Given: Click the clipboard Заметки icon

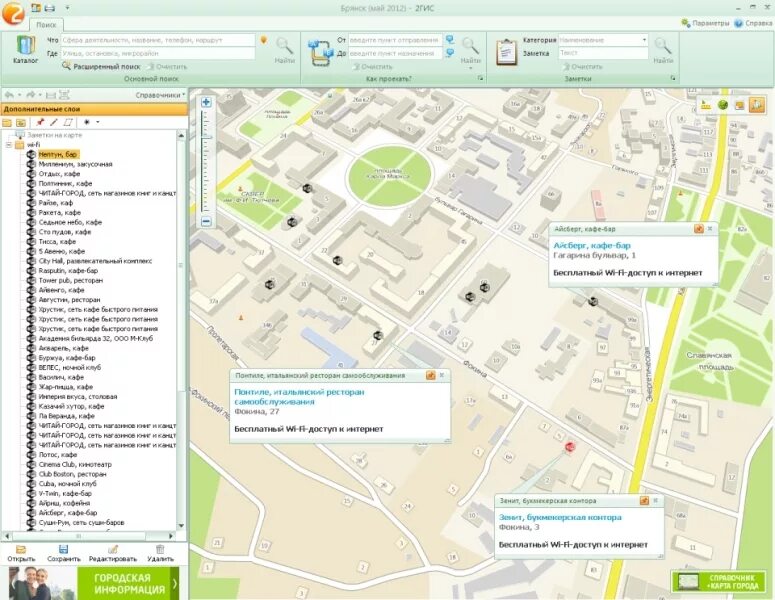Looking at the screenshot, I should [x=506, y=52].
